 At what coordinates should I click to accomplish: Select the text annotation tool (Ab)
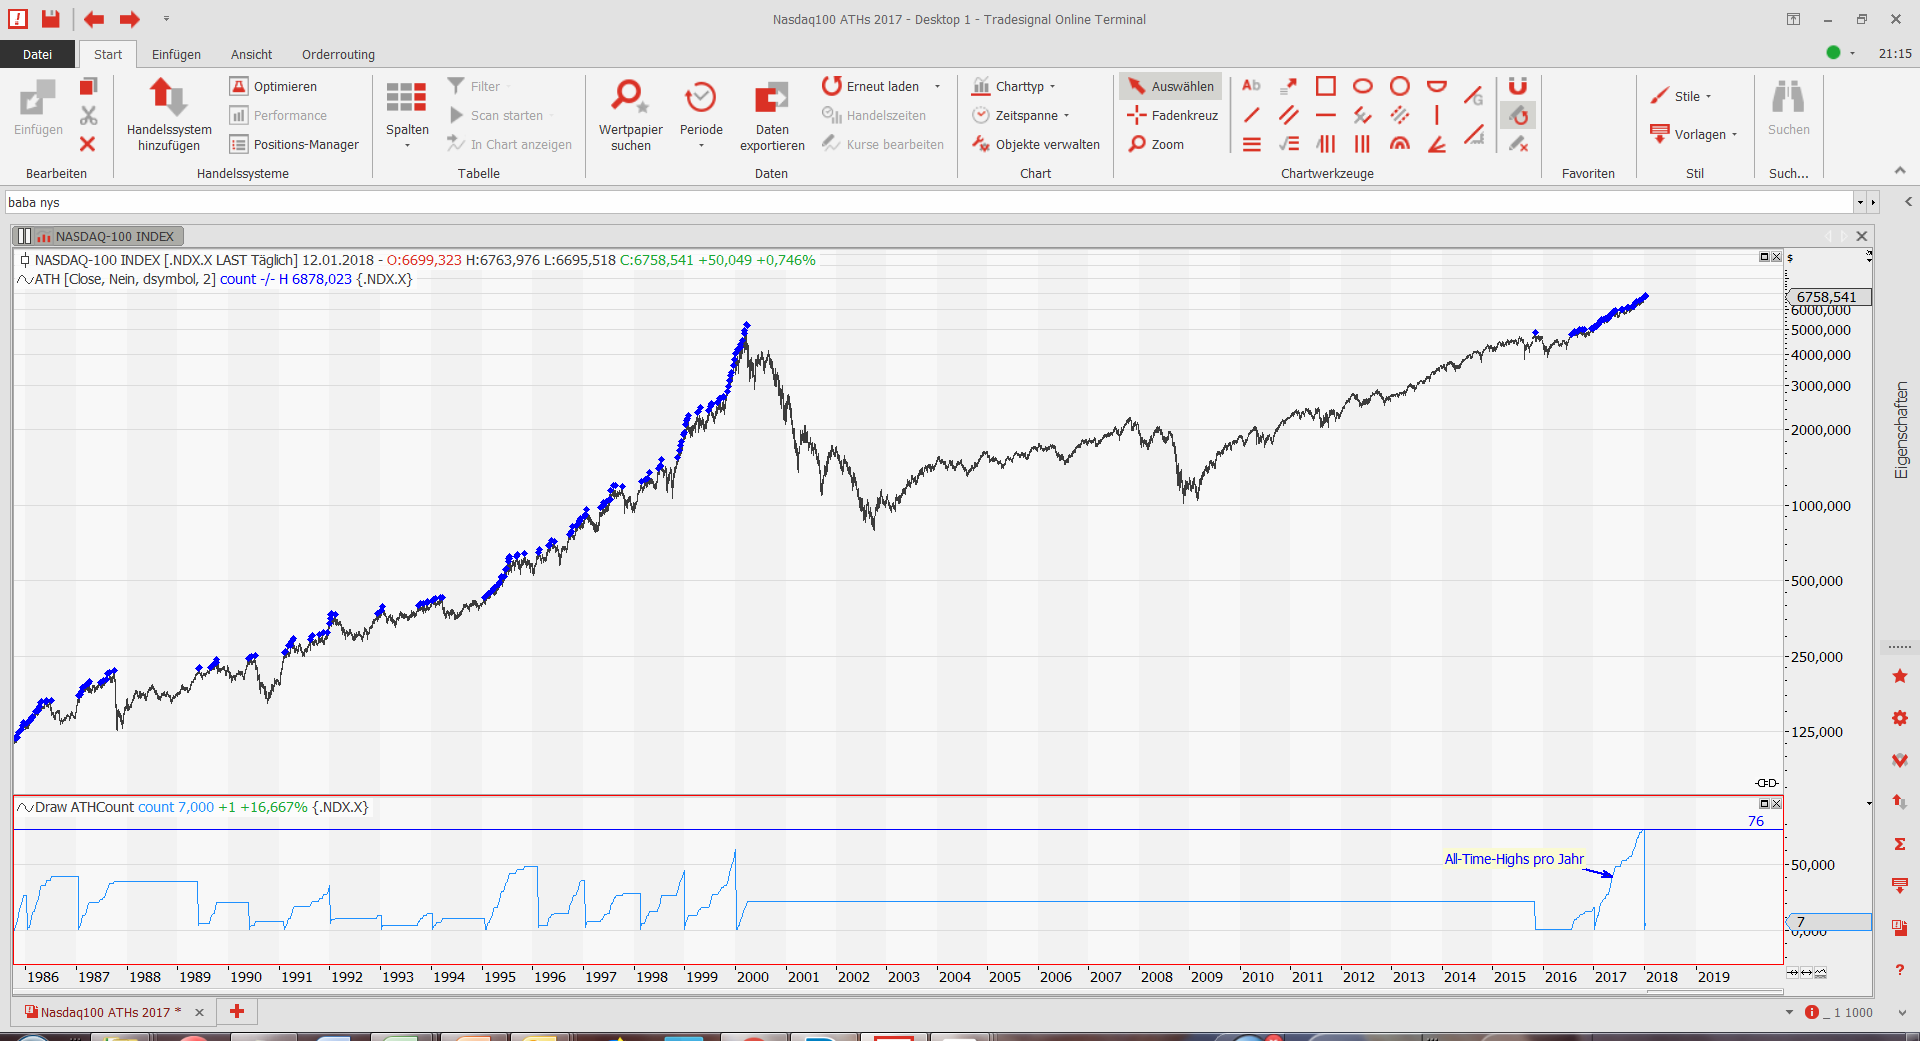(1251, 86)
